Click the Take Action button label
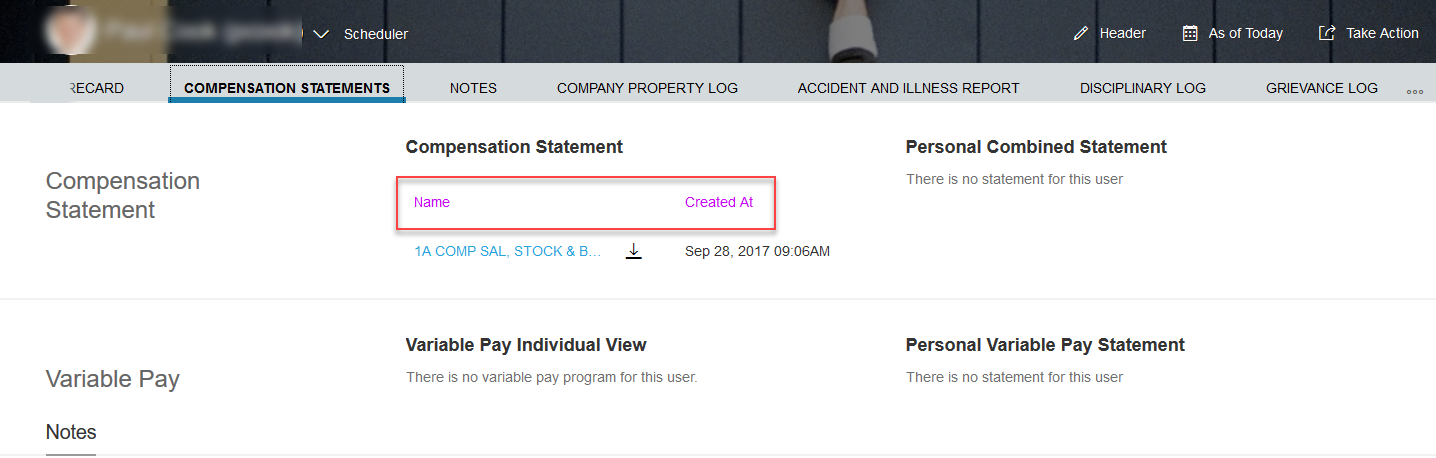 [1382, 33]
